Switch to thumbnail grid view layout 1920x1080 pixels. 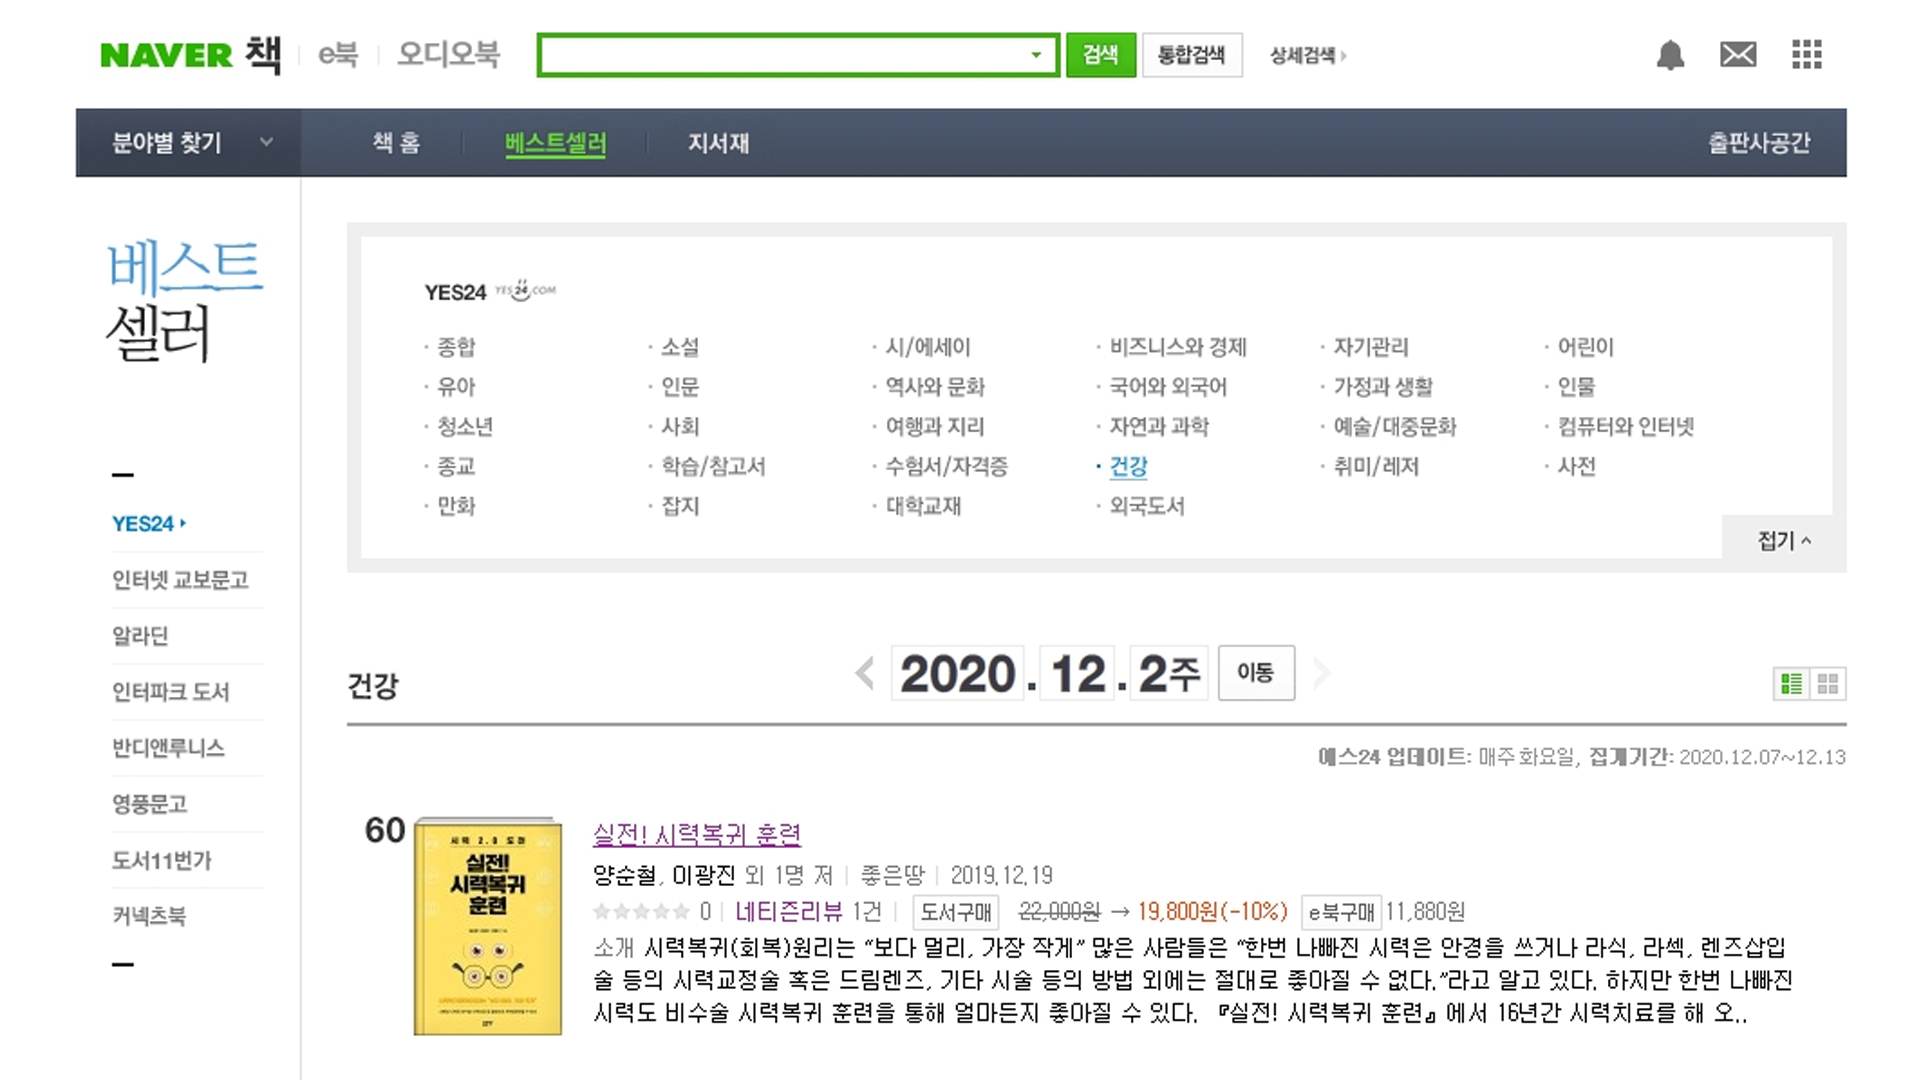coord(1828,684)
